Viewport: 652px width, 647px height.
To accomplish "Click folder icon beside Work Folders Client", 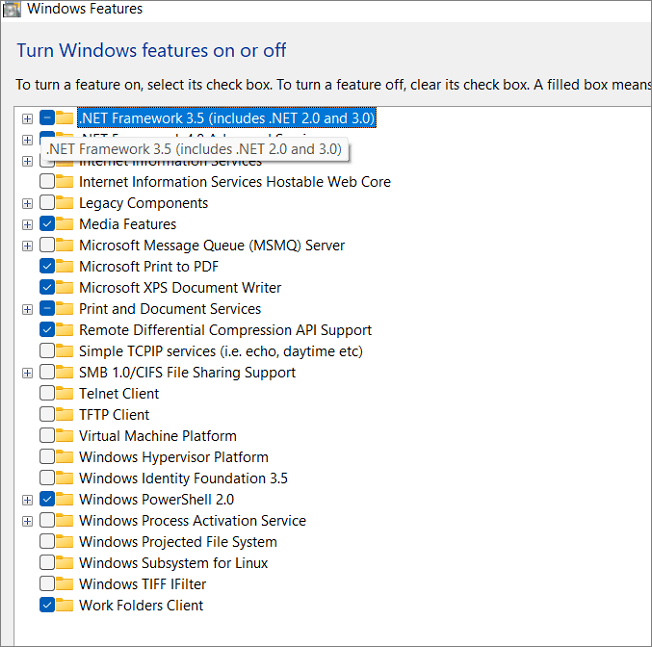I will point(65,605).
